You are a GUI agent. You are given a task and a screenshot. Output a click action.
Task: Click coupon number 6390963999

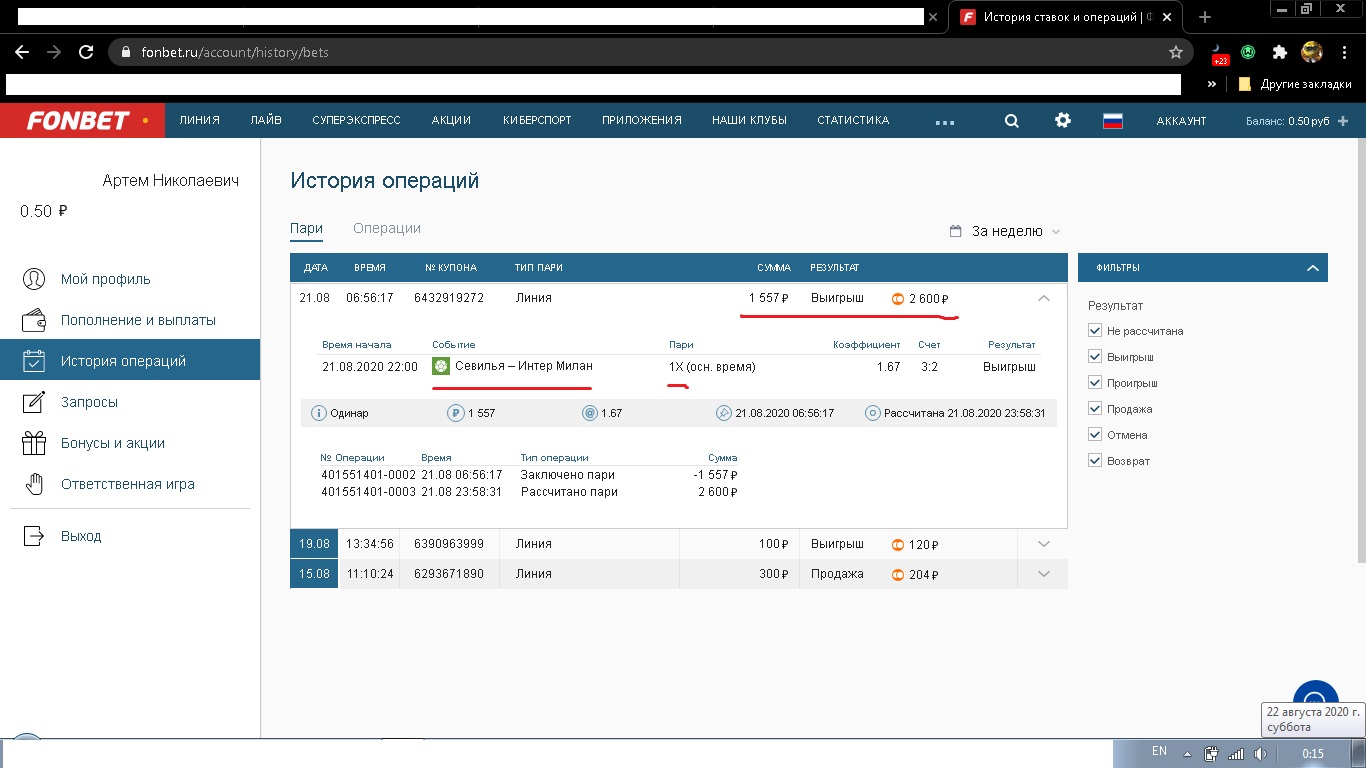point(449,544)
